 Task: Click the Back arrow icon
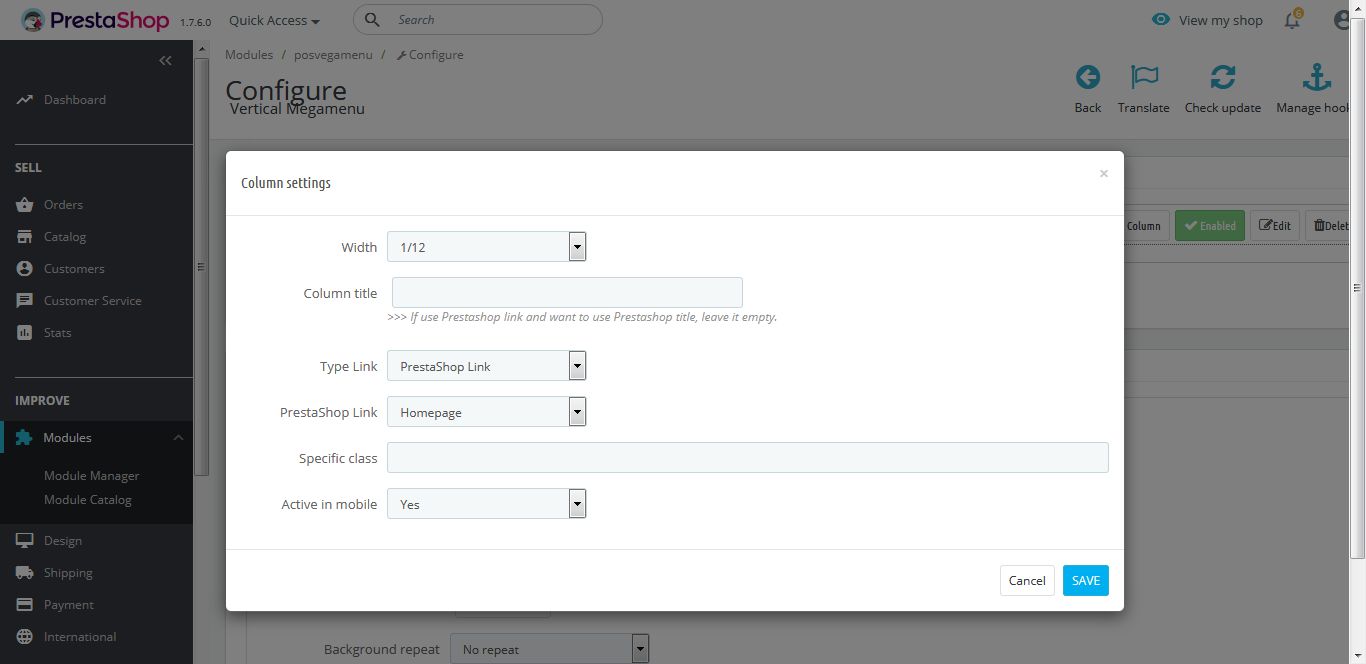click(1087, 78)
